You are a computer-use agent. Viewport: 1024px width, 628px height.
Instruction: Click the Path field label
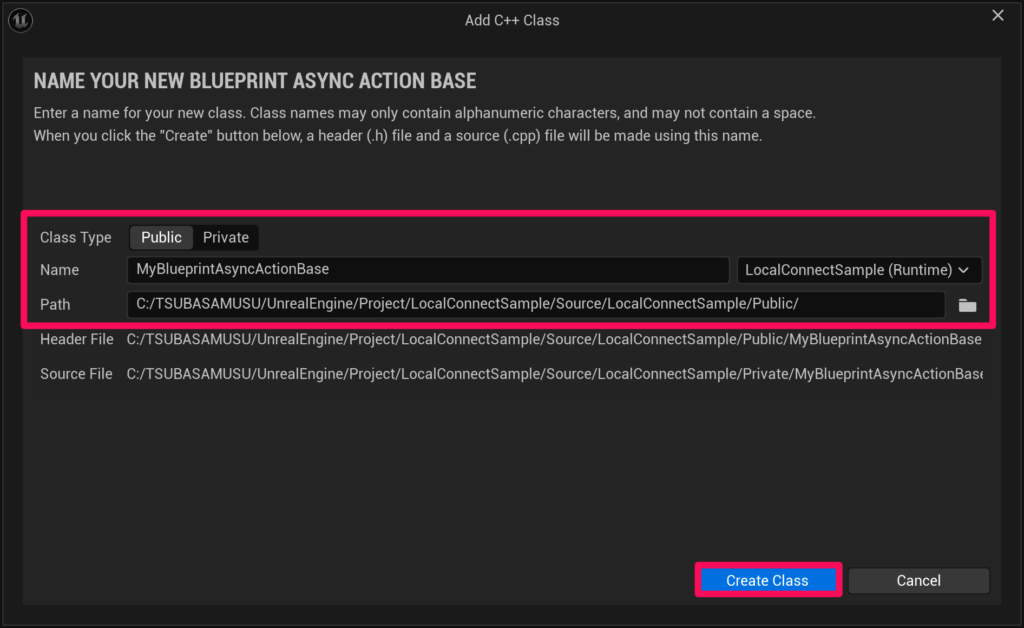55,304
